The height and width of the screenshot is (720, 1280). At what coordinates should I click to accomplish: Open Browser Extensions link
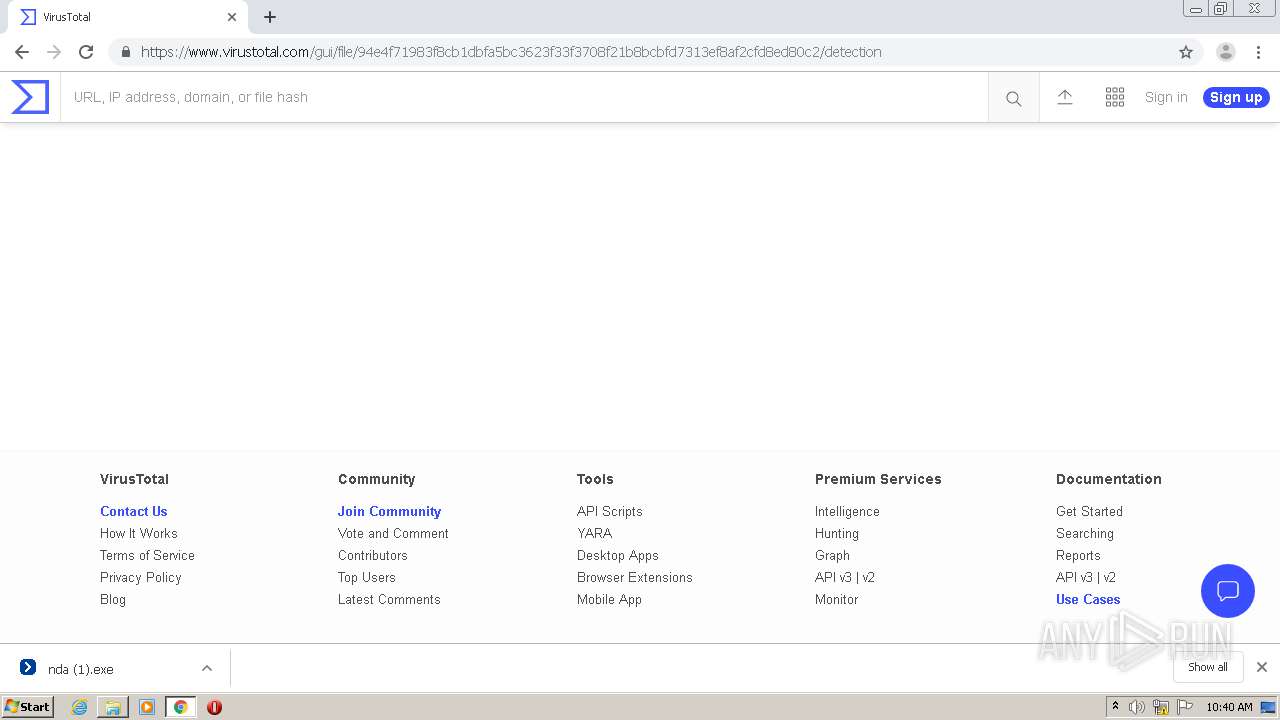click(x=635, y=577)
